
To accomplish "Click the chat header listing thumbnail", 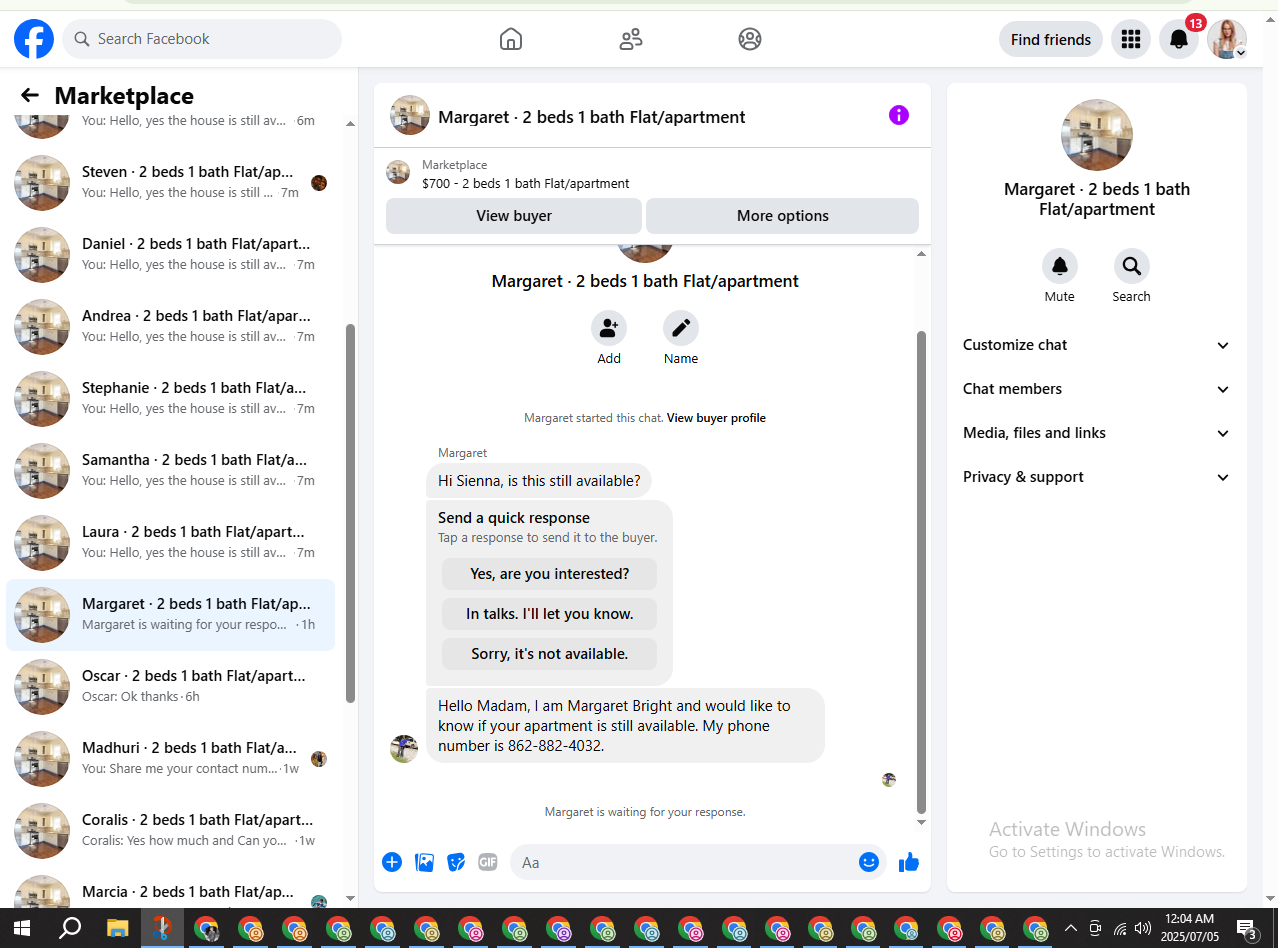I will (410, 115).
